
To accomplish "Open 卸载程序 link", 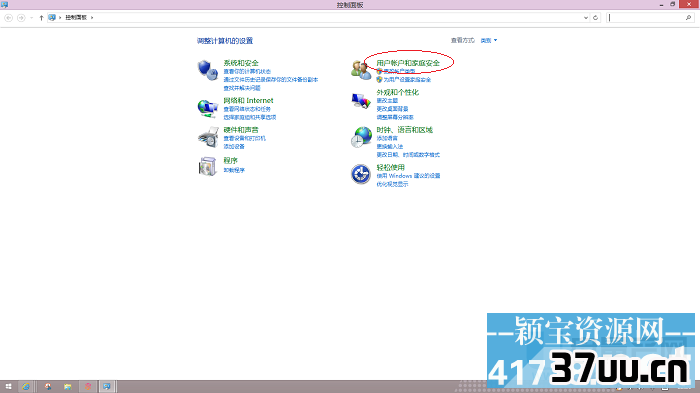I will point(234,170).
